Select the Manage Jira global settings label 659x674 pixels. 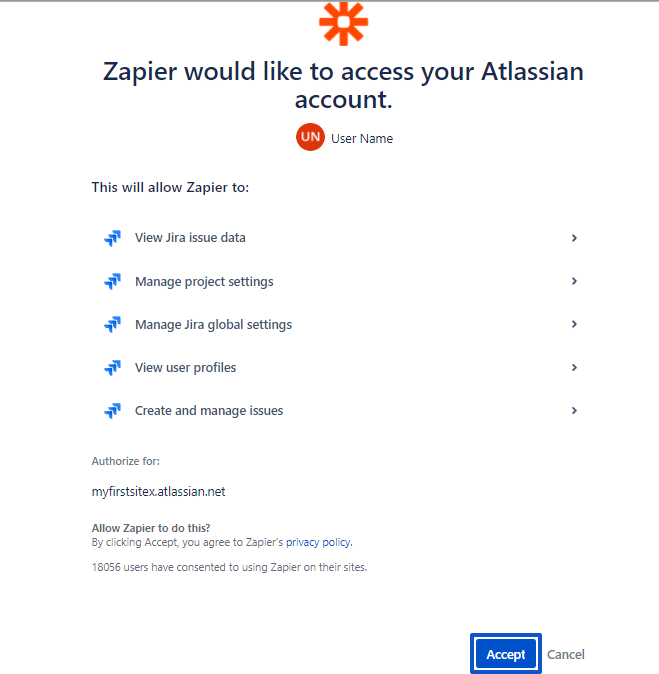[x=213, y=325]
